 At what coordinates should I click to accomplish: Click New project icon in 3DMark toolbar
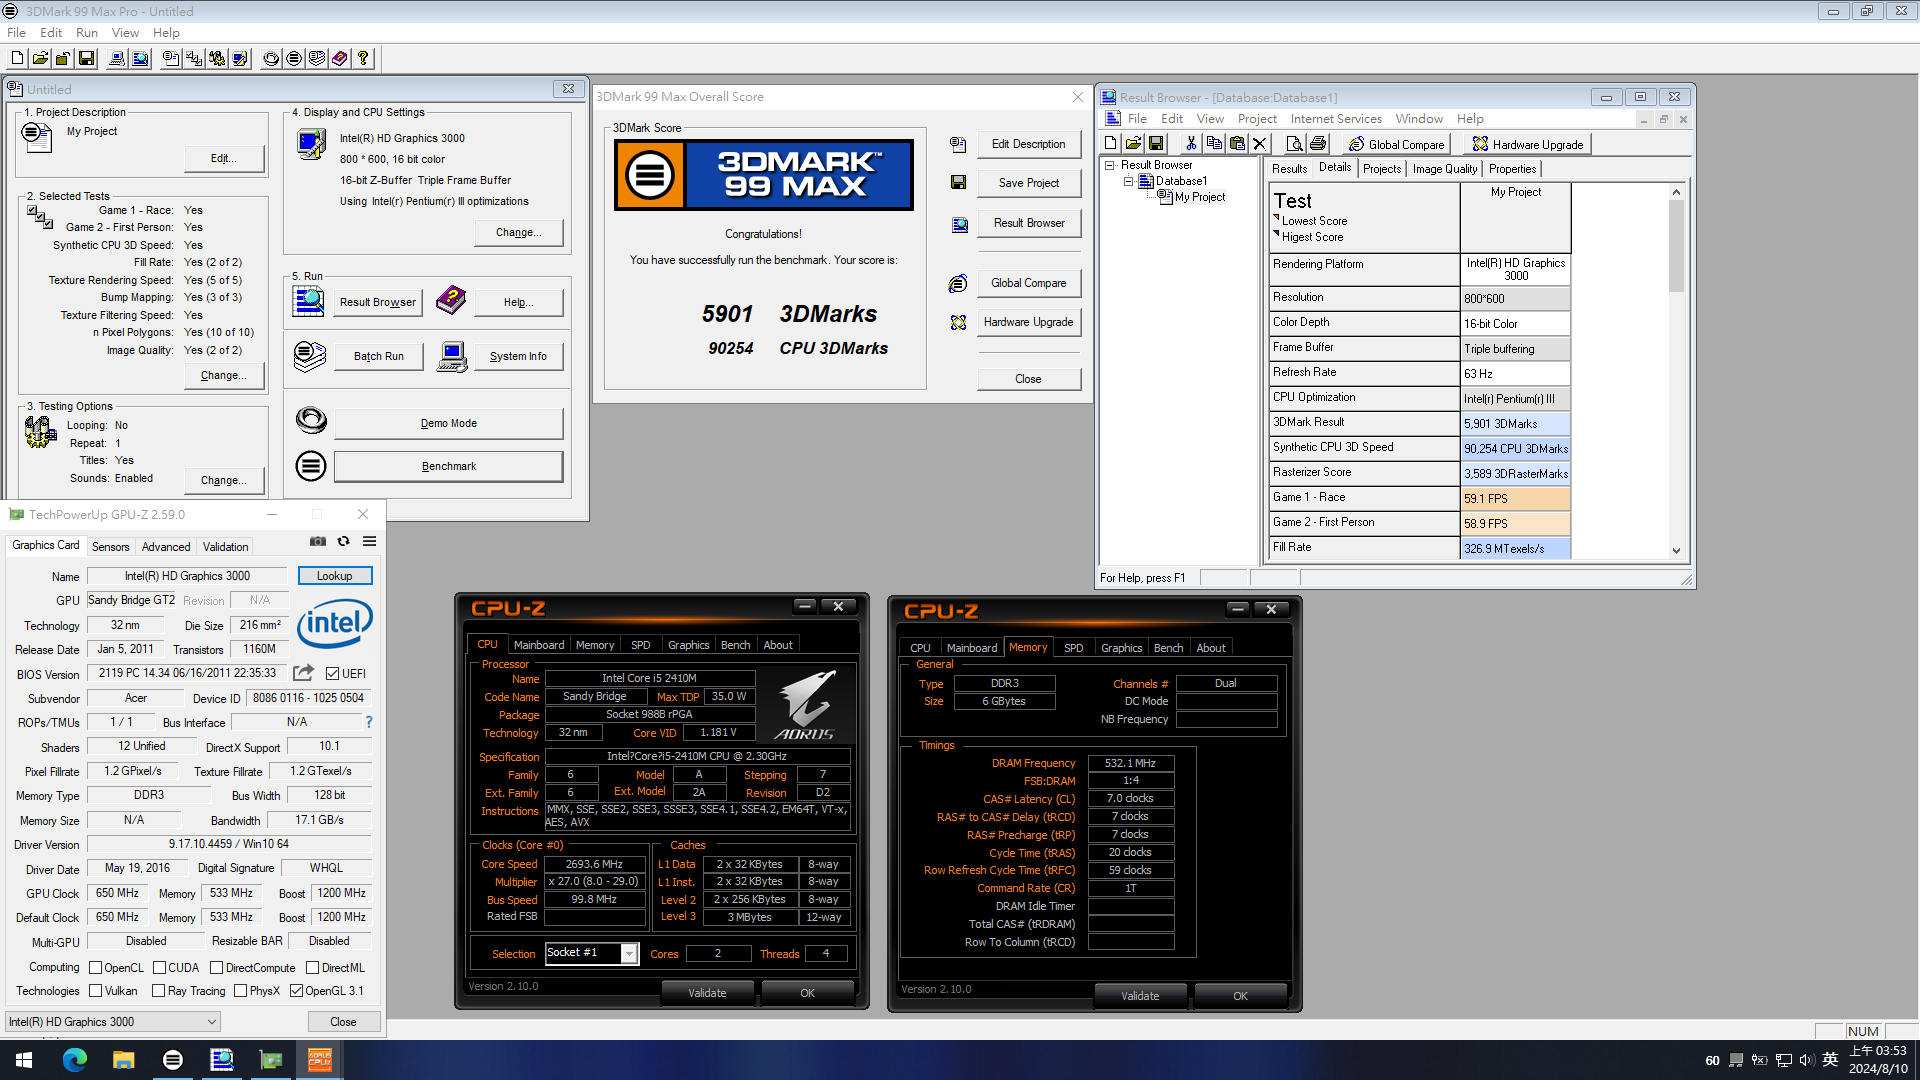click(17, 59)
